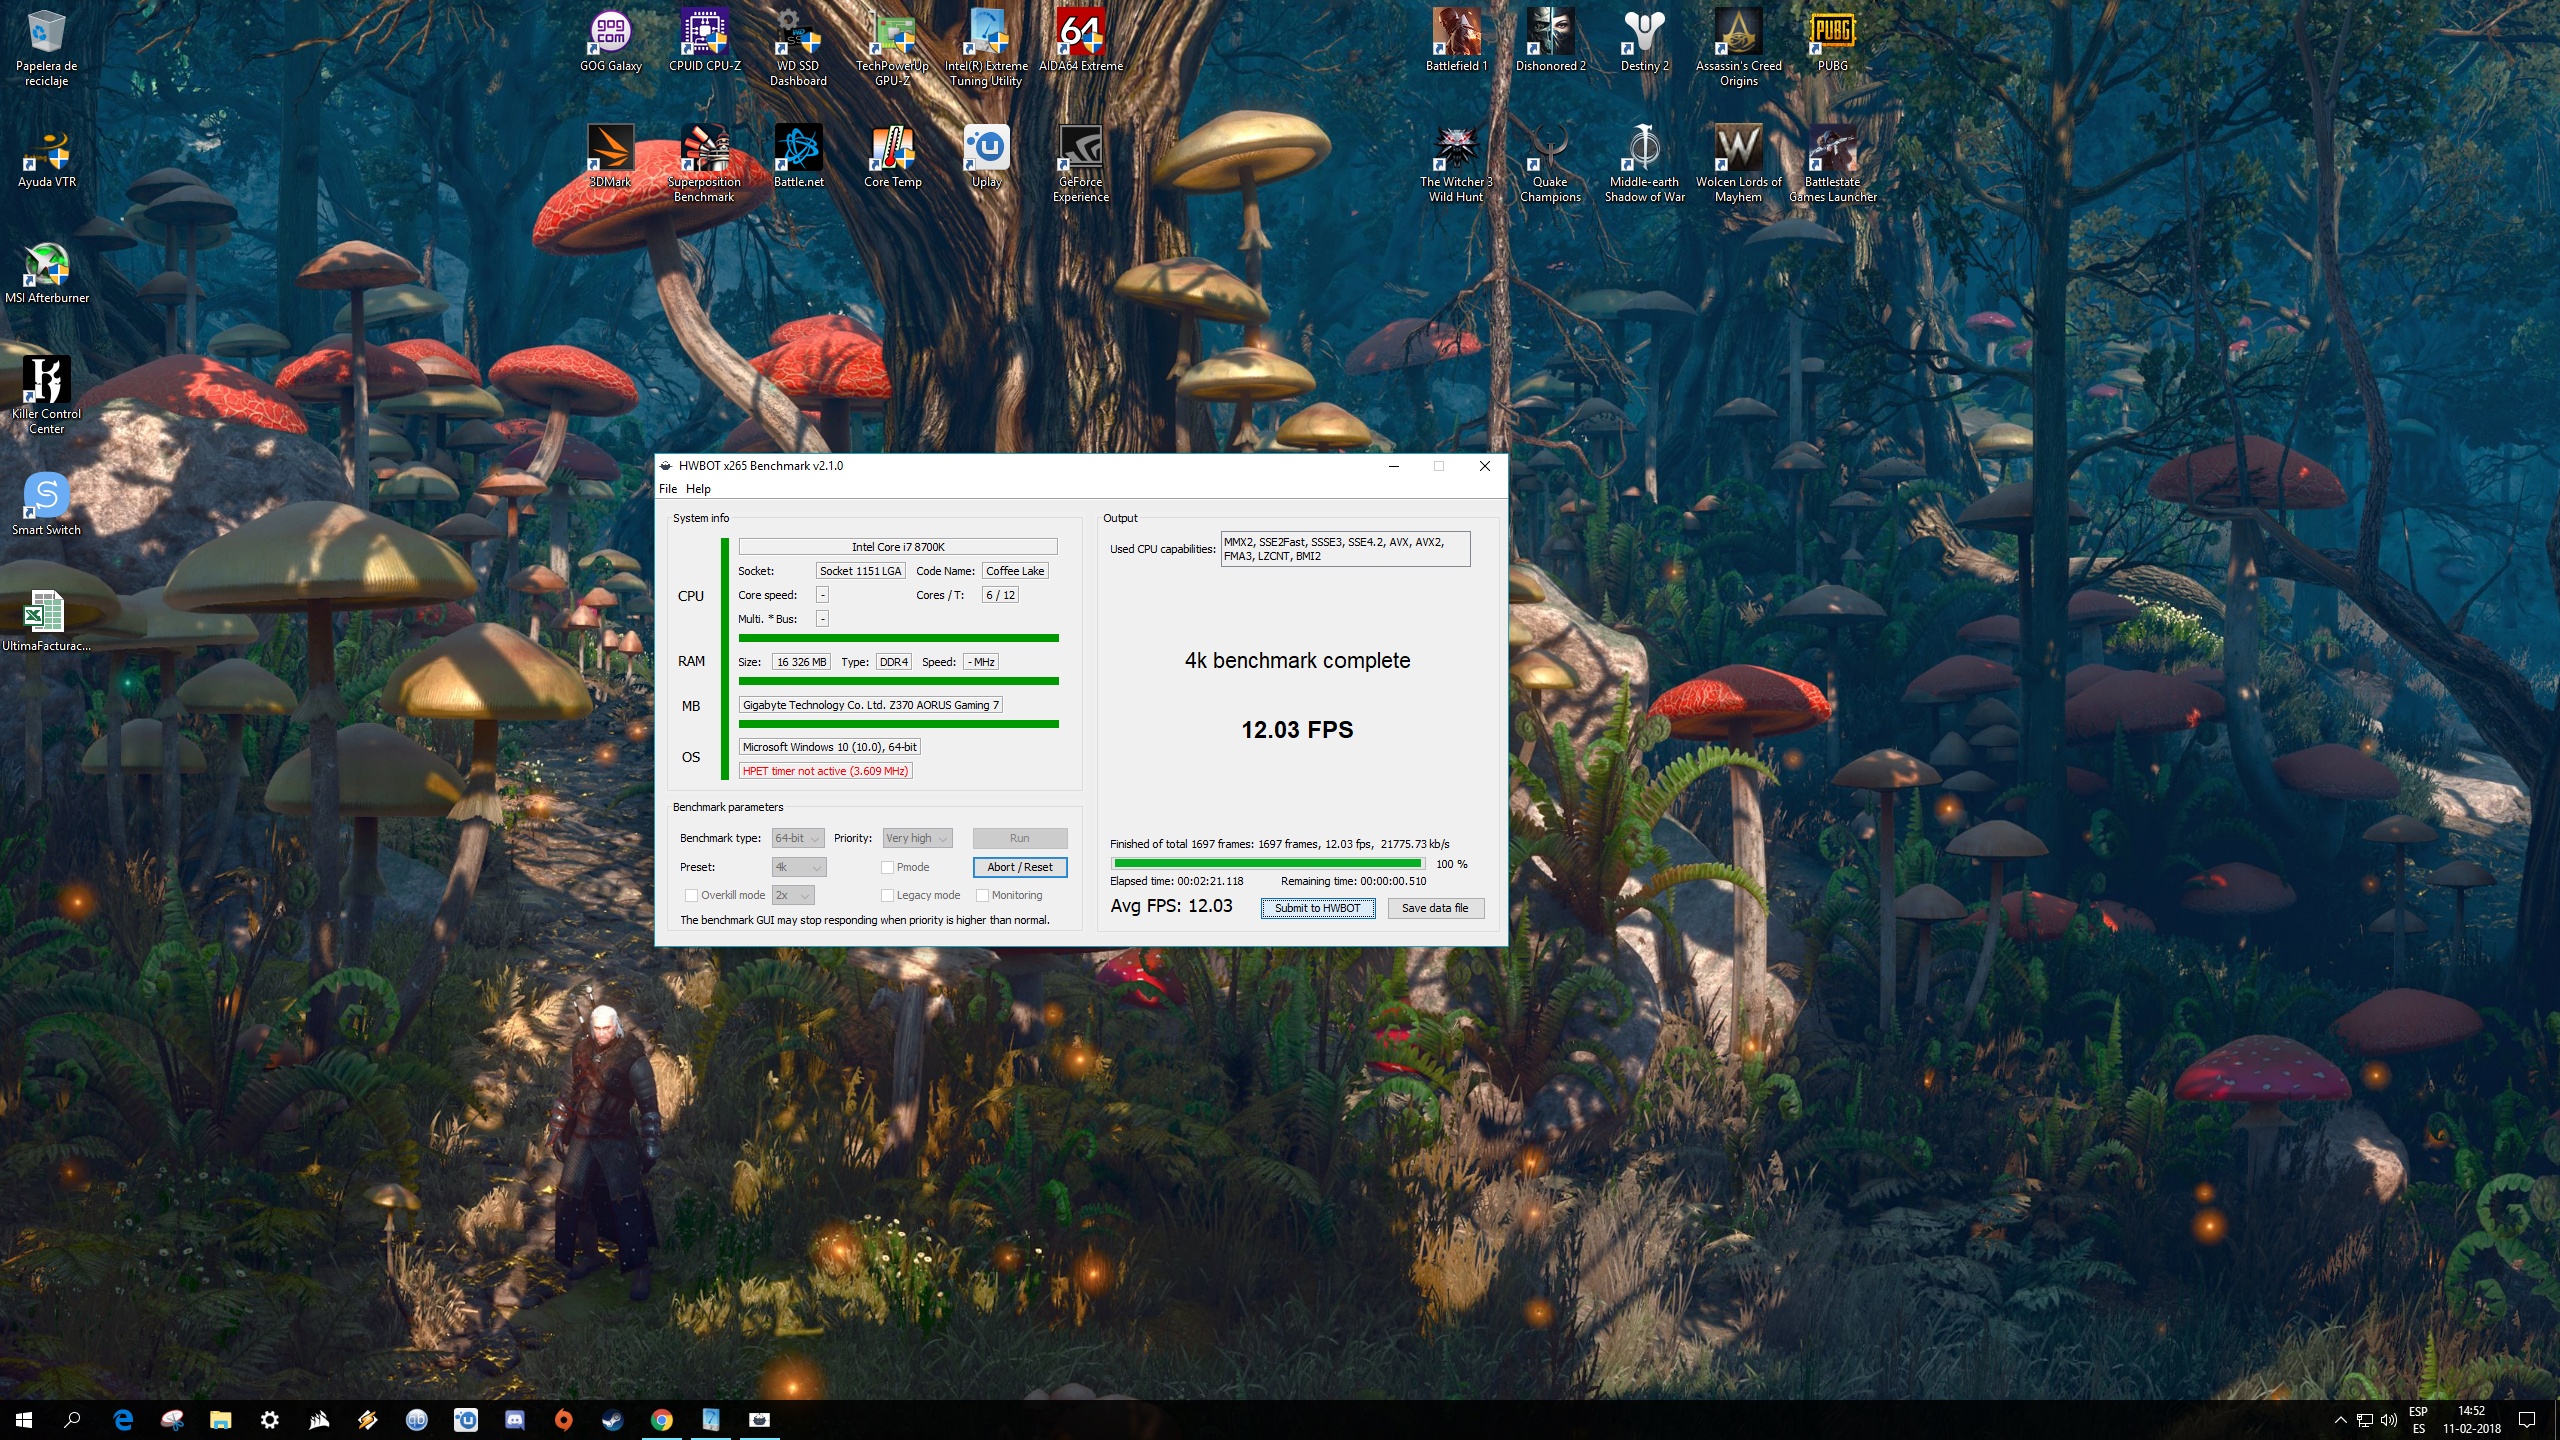Click the Intel Core i7 8700K field

(x=898, y=547)
